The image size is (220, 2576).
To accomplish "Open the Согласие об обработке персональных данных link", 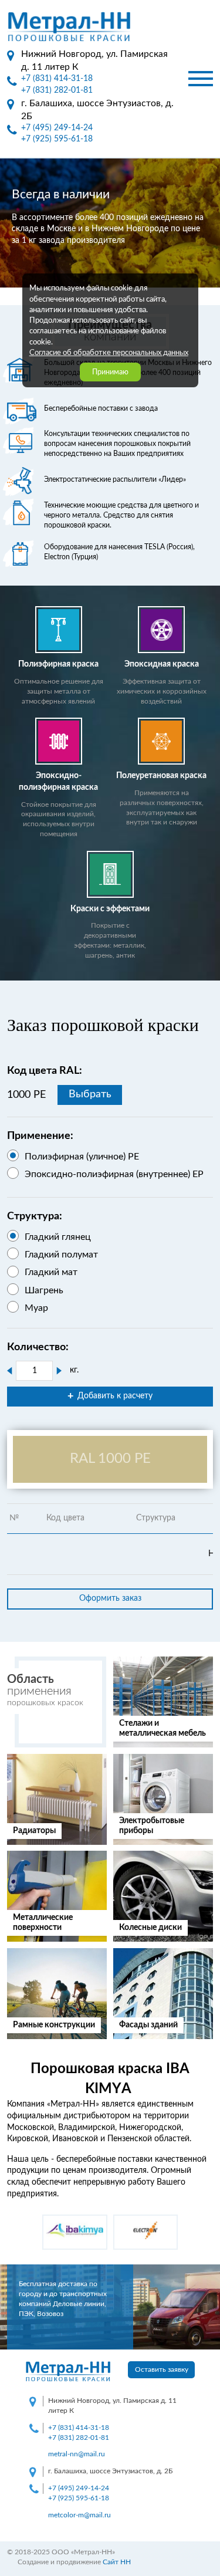I will coord(108,352).
